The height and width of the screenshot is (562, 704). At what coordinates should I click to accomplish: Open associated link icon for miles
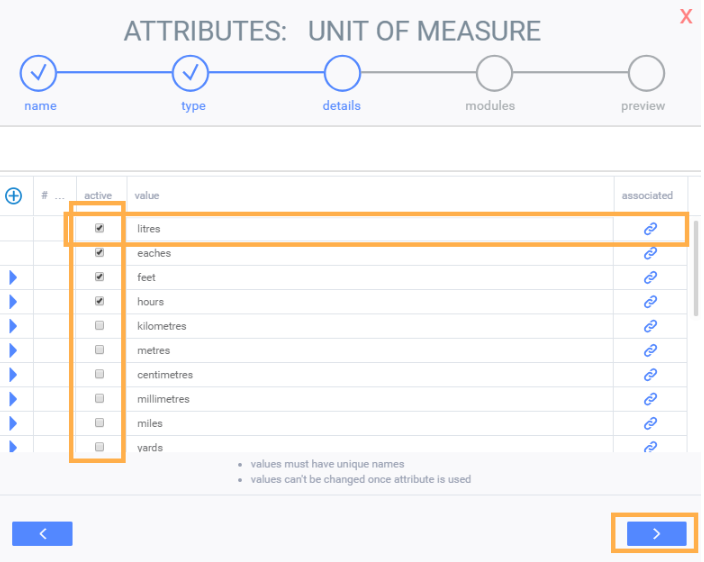[650, 423]
